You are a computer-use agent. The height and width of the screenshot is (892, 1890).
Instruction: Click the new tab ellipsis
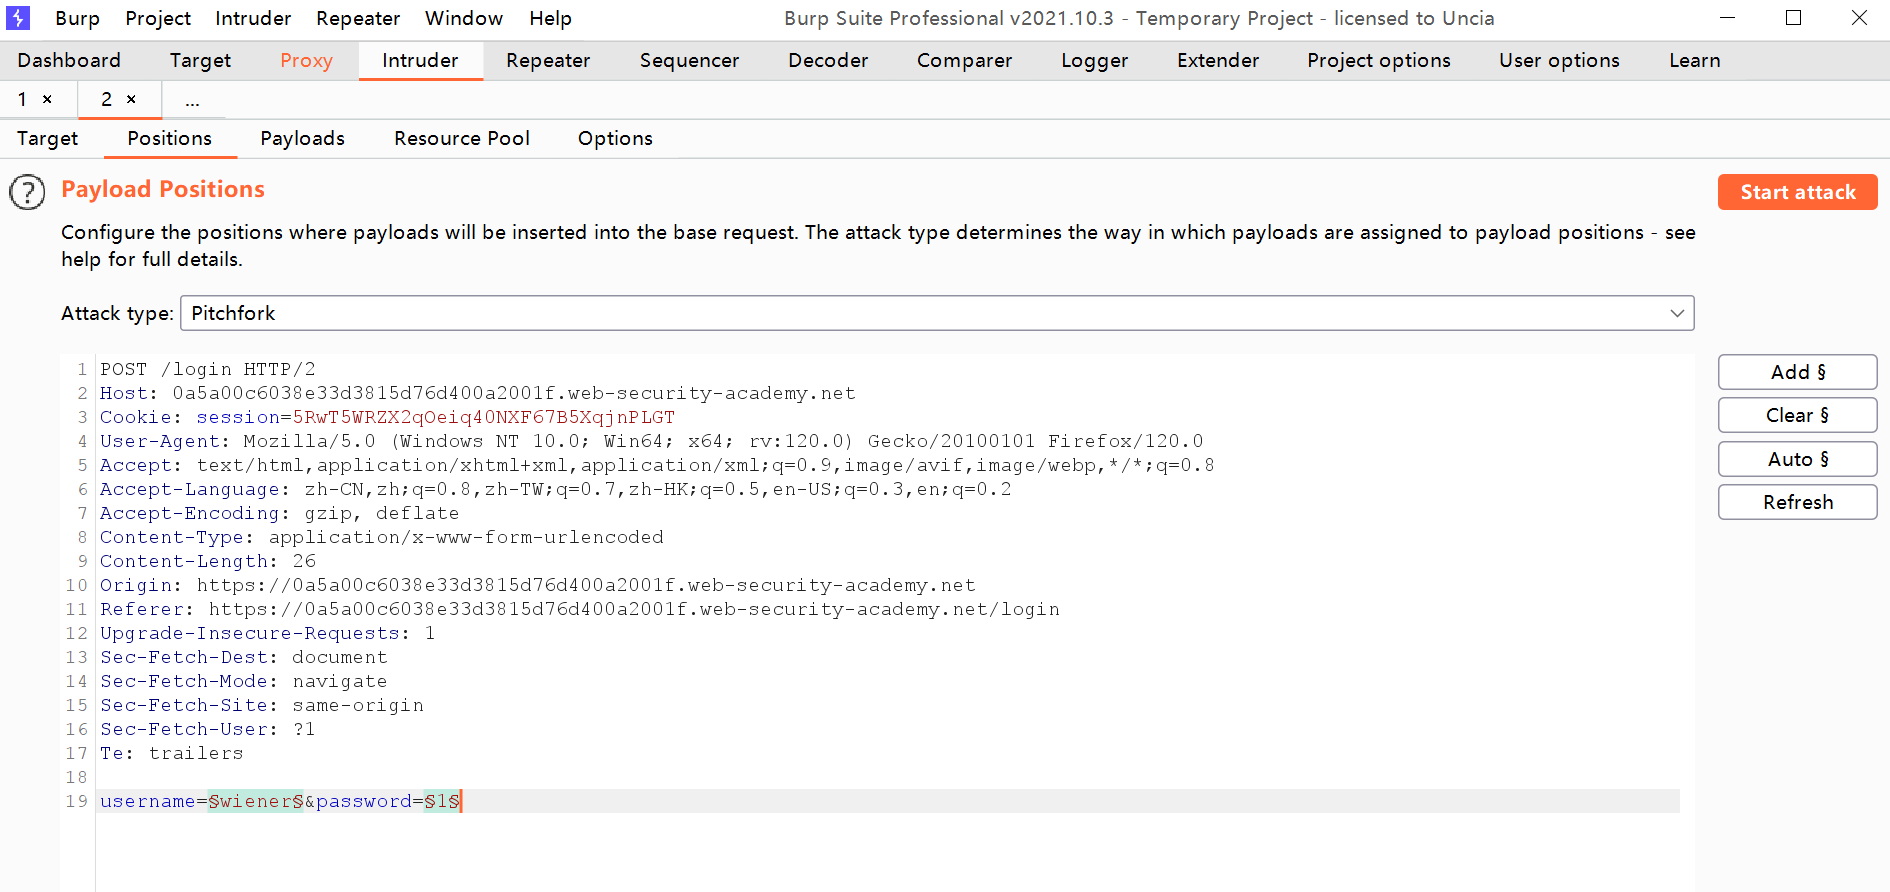pyautogui.click(x=192, y=100)
